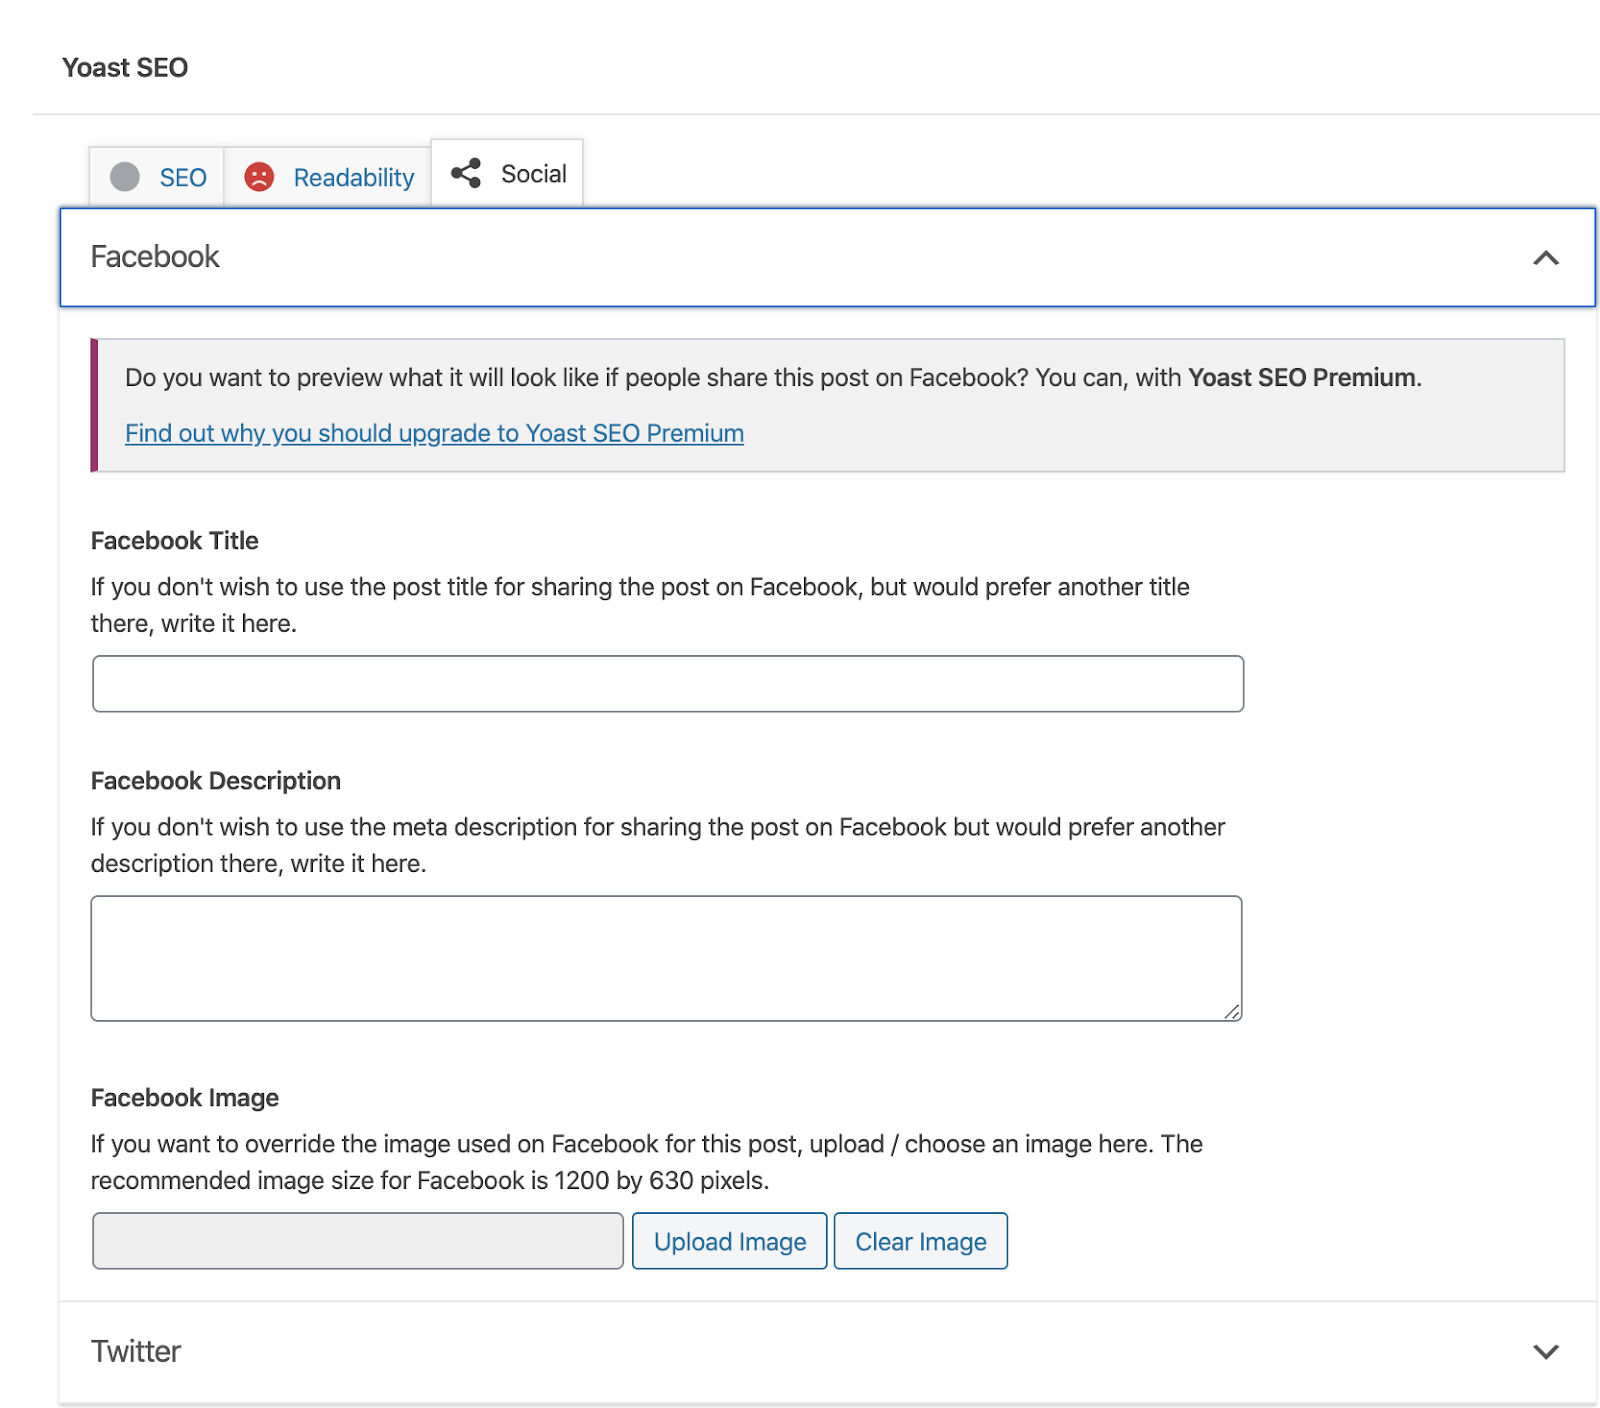The image size is (1600, 1408).
Task: Focus the Facebook Title text field
Action: pyautogui.click(x=667, y=684)
